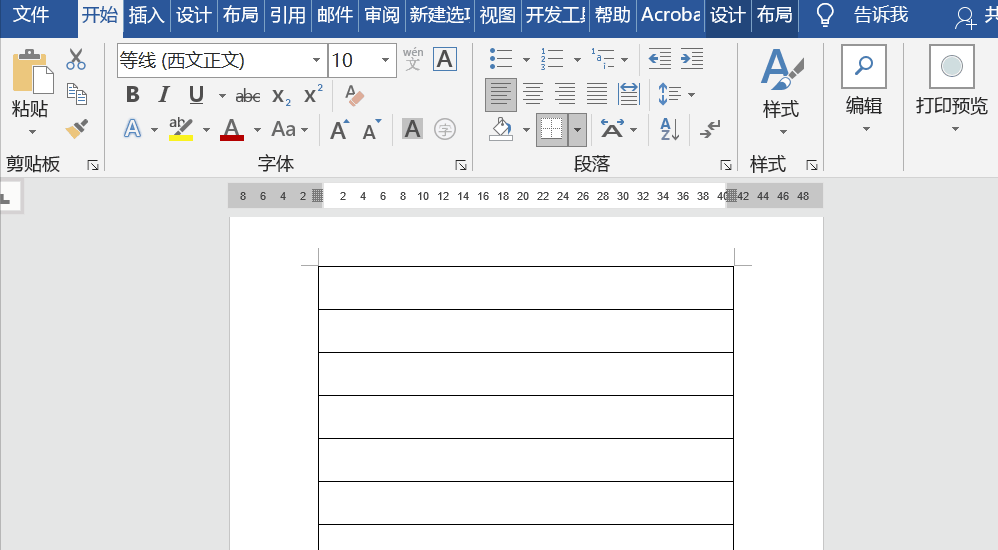The width and height of the screenshot is (998, 550).
Task: Switch to the 引用 (References) tab
Action: (x=288, y=15)
